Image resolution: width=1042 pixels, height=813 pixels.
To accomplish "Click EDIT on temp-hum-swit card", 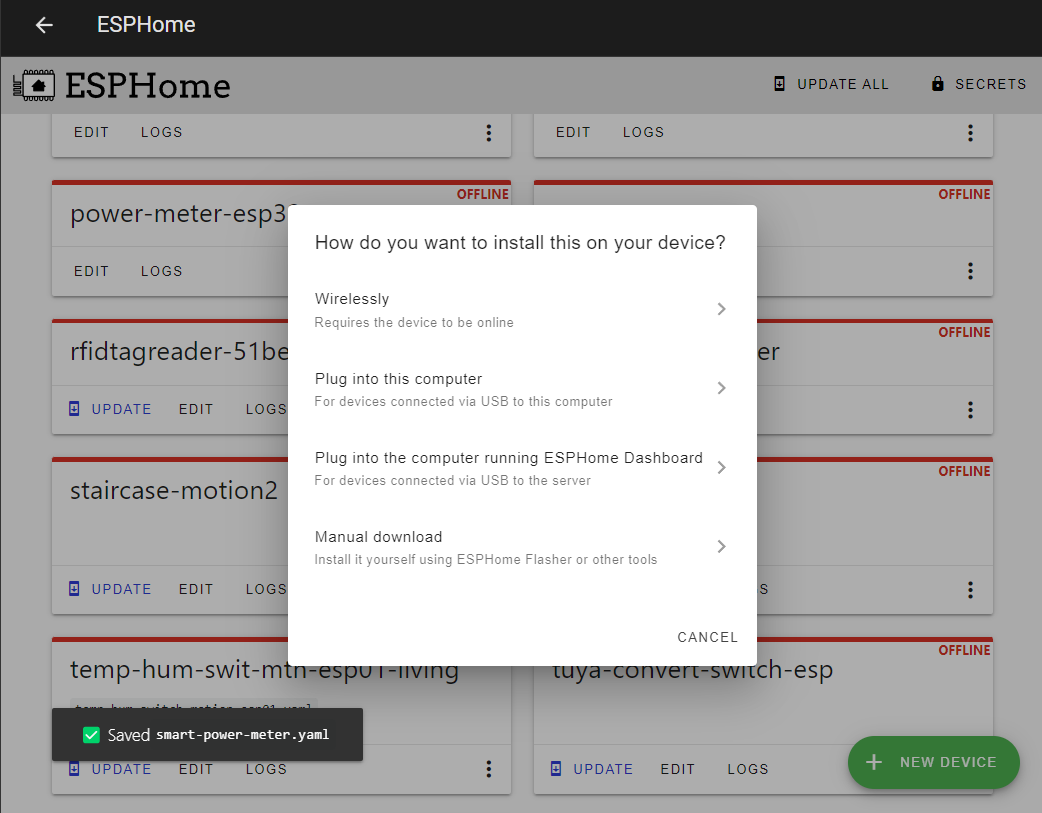I will pos(196,769).
